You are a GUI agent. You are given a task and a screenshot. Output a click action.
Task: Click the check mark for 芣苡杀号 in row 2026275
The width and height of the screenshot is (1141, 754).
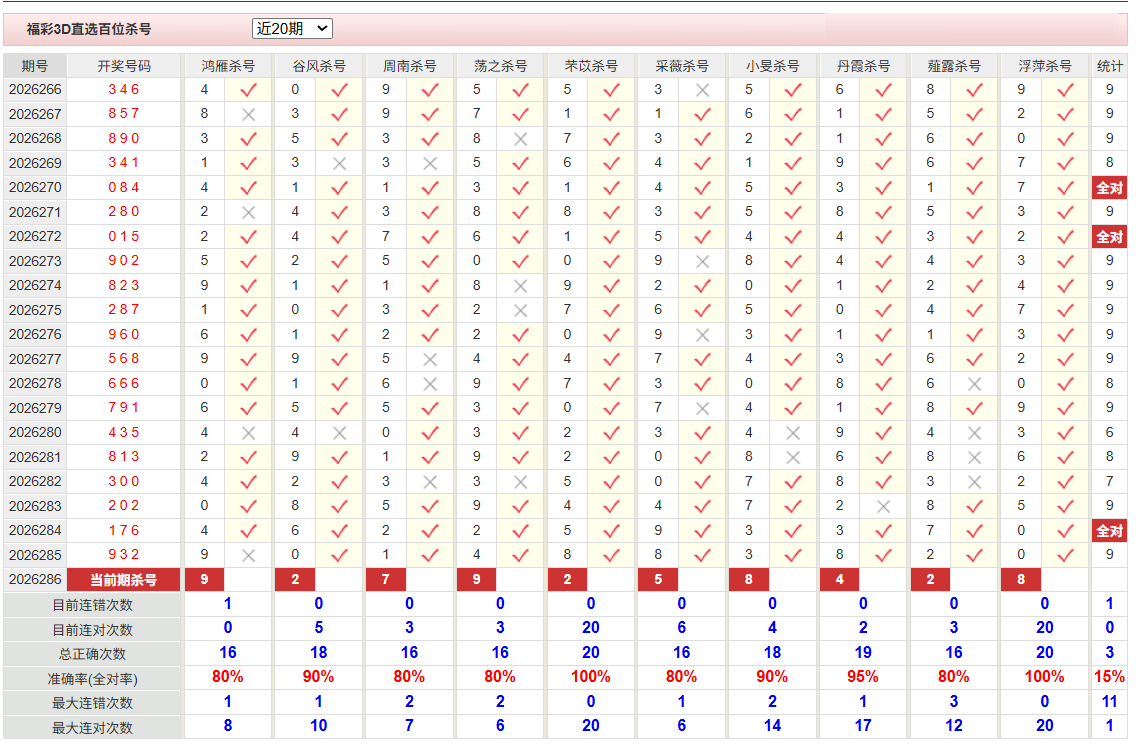pos(611,310)
